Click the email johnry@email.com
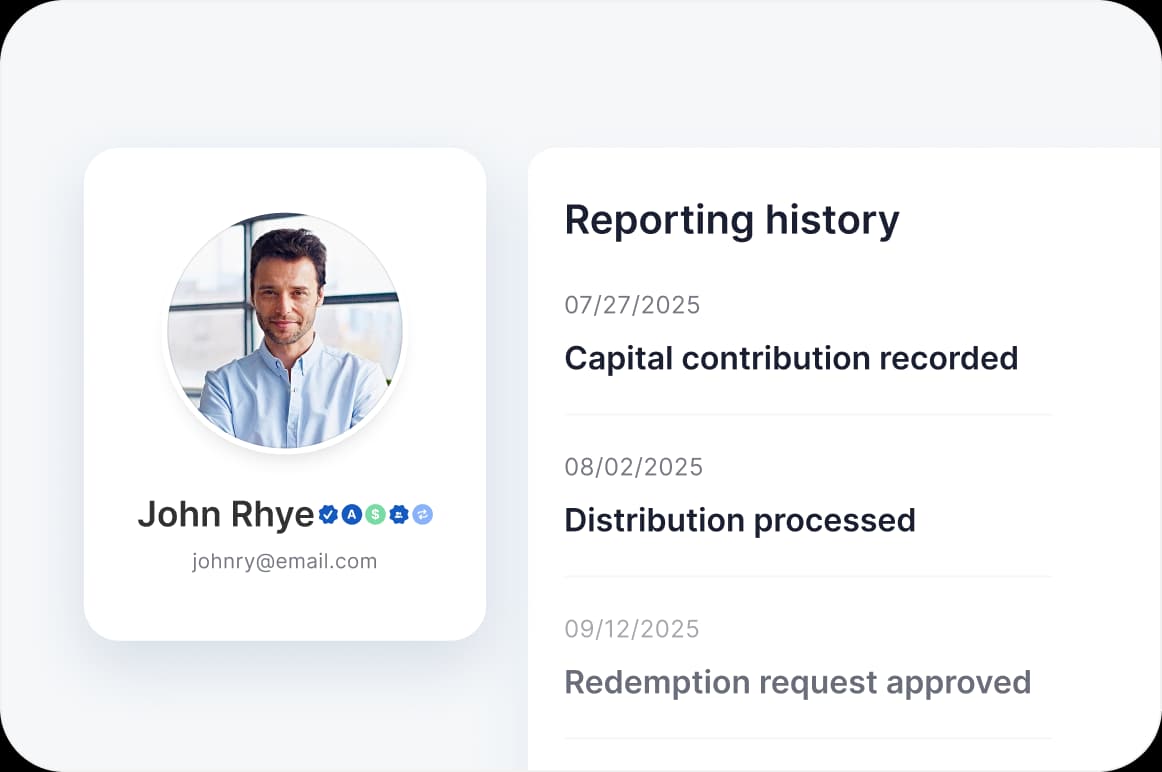Screen dimensions: 1162x772 click(284, 561)
